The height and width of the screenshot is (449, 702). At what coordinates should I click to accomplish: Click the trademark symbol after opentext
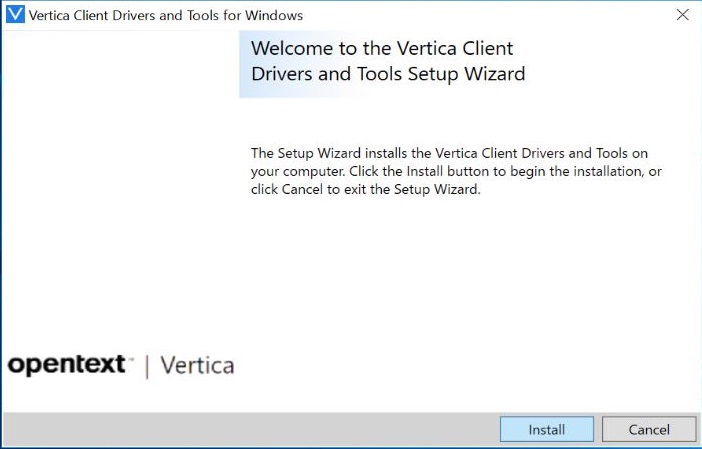coord(130,357)
